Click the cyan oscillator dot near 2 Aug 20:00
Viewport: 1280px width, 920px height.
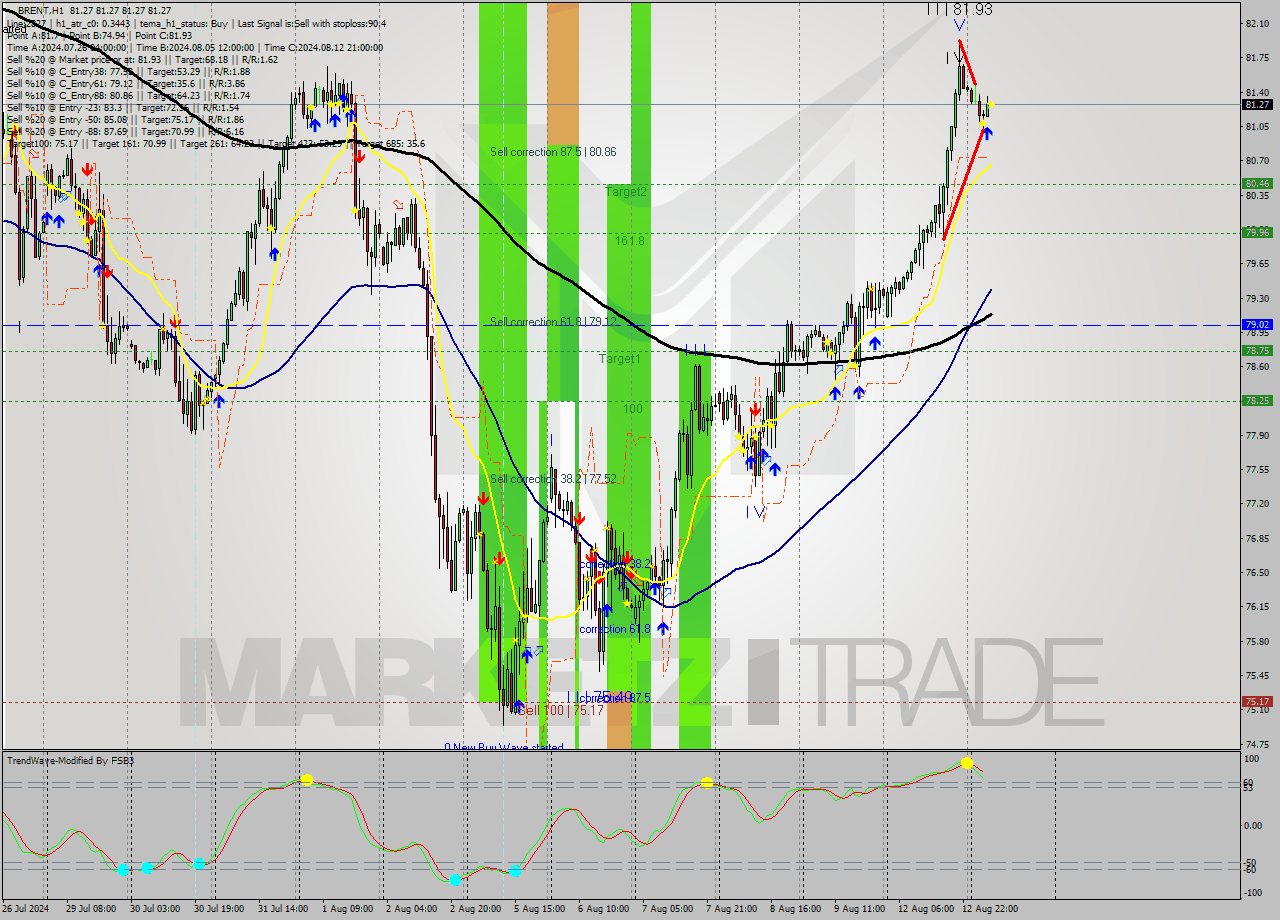pyautogui.click(x=455, y=880)
